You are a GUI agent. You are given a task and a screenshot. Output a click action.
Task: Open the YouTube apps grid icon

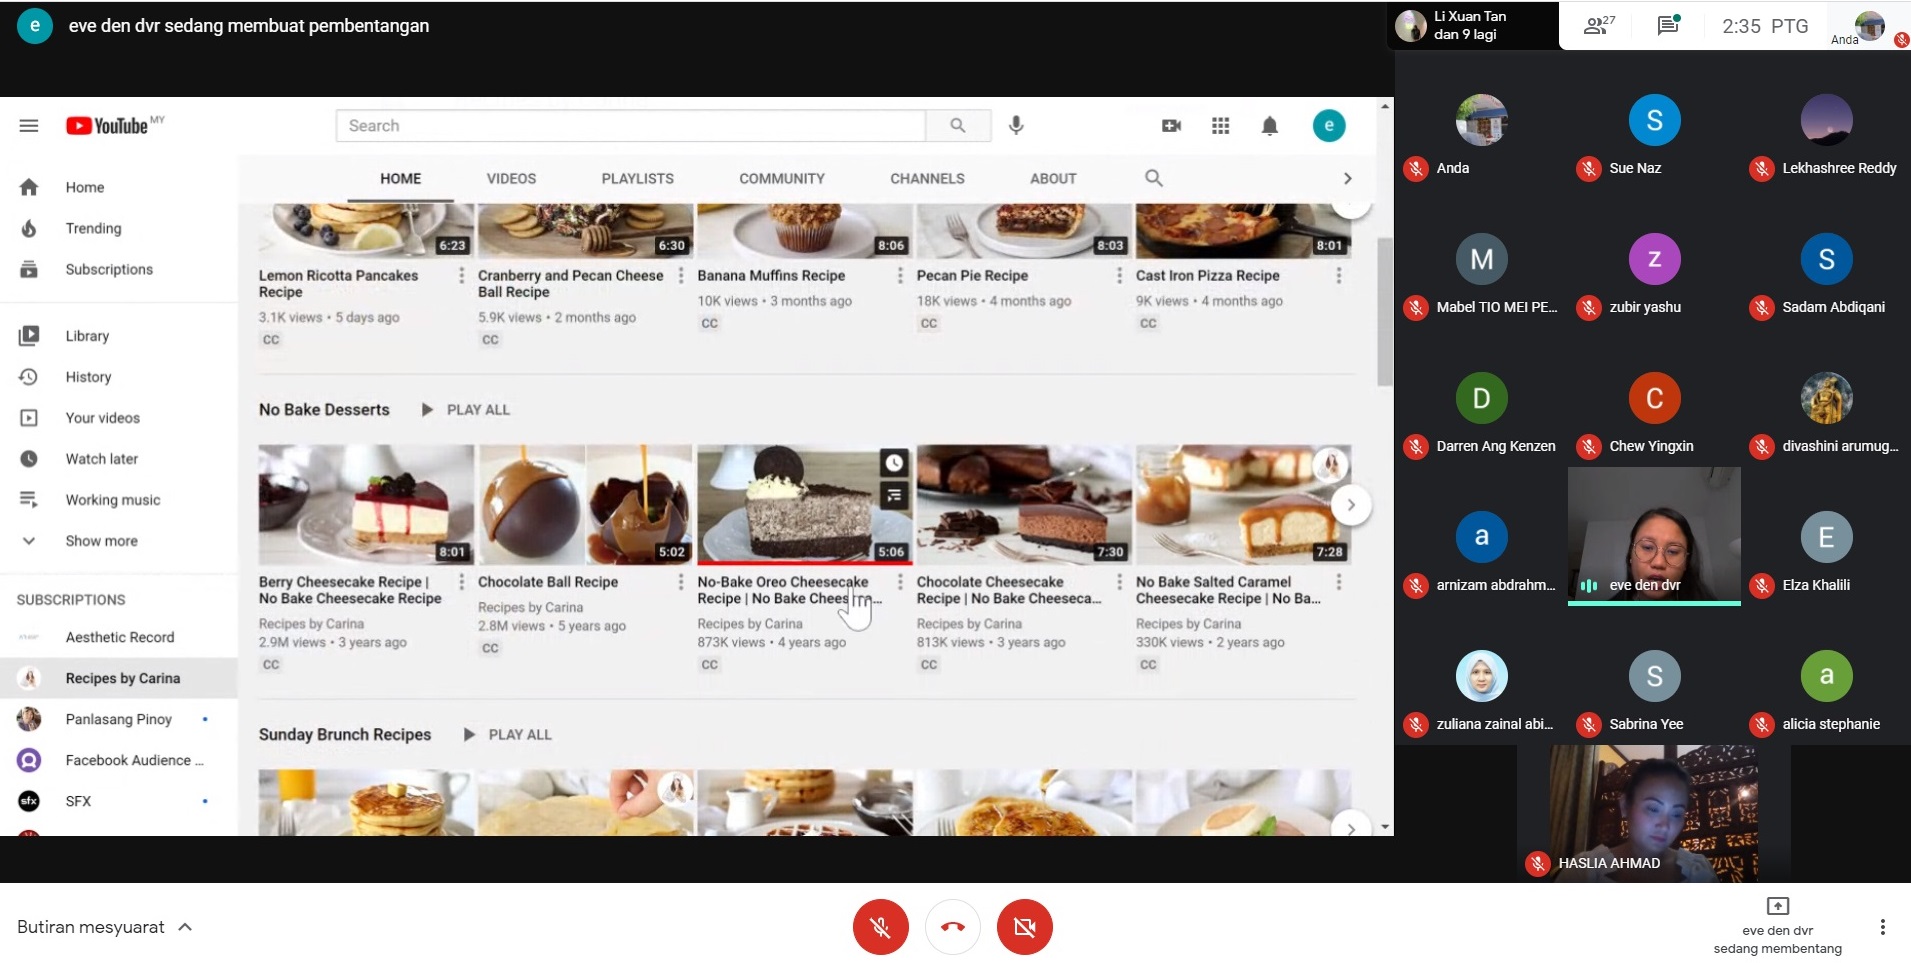click(x=1220, y=126)
